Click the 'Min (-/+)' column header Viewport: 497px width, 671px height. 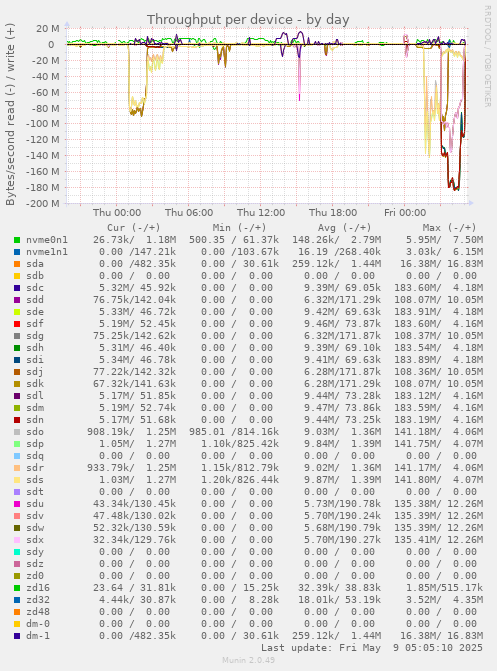click(x=239, y=228)
